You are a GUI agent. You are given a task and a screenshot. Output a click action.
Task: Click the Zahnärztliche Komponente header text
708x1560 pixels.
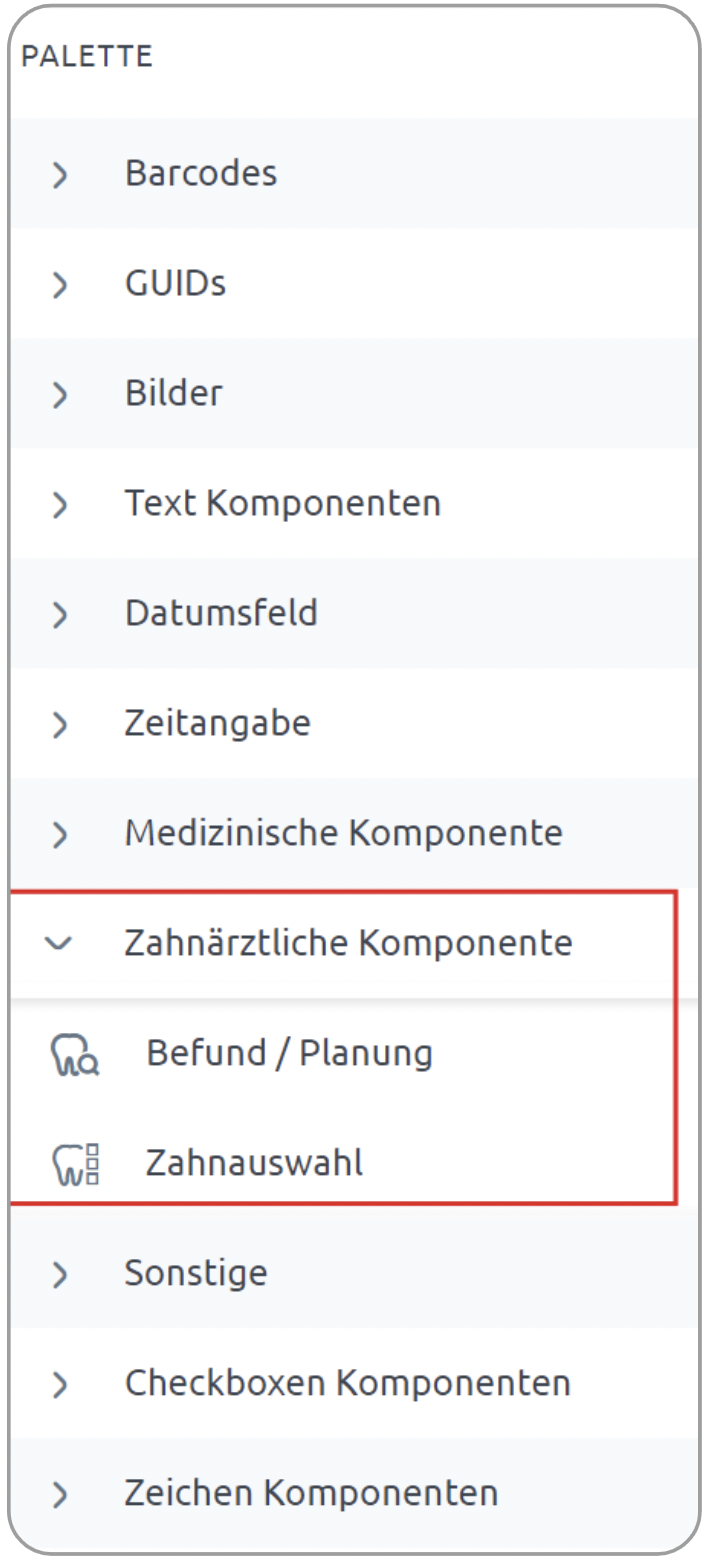click(348, 942)
